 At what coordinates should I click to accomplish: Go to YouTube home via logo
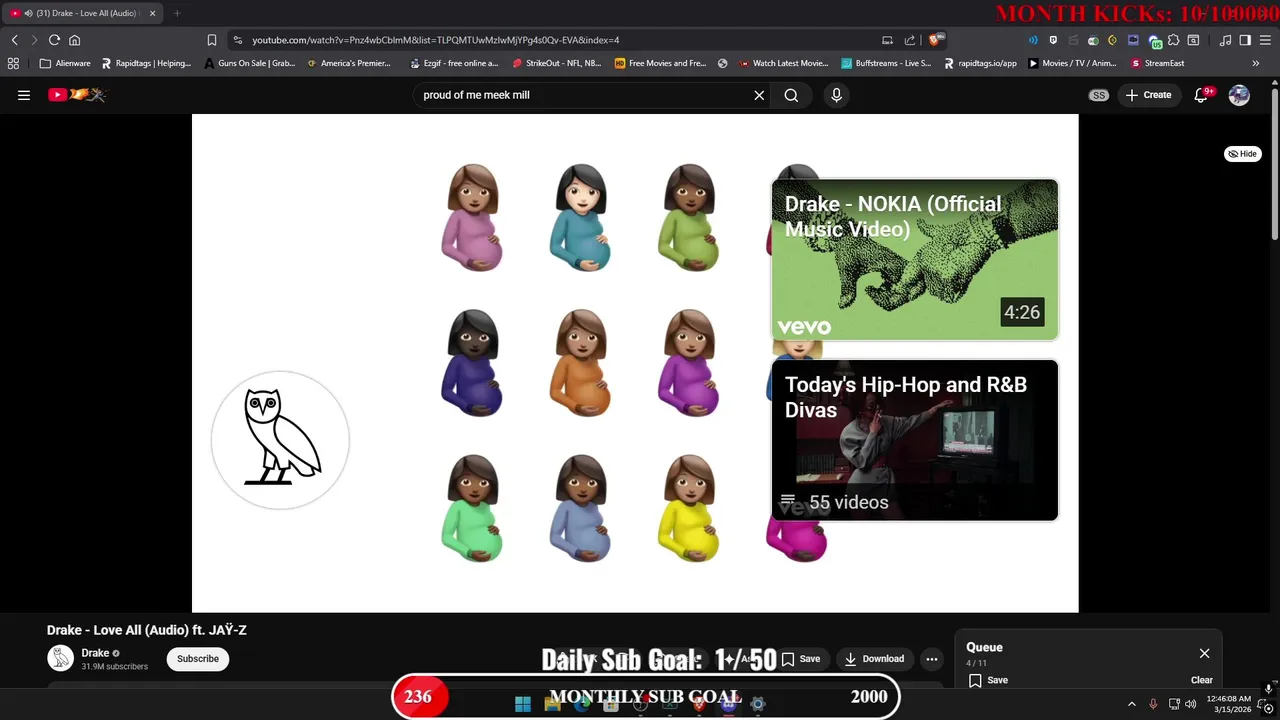[77, 95]
